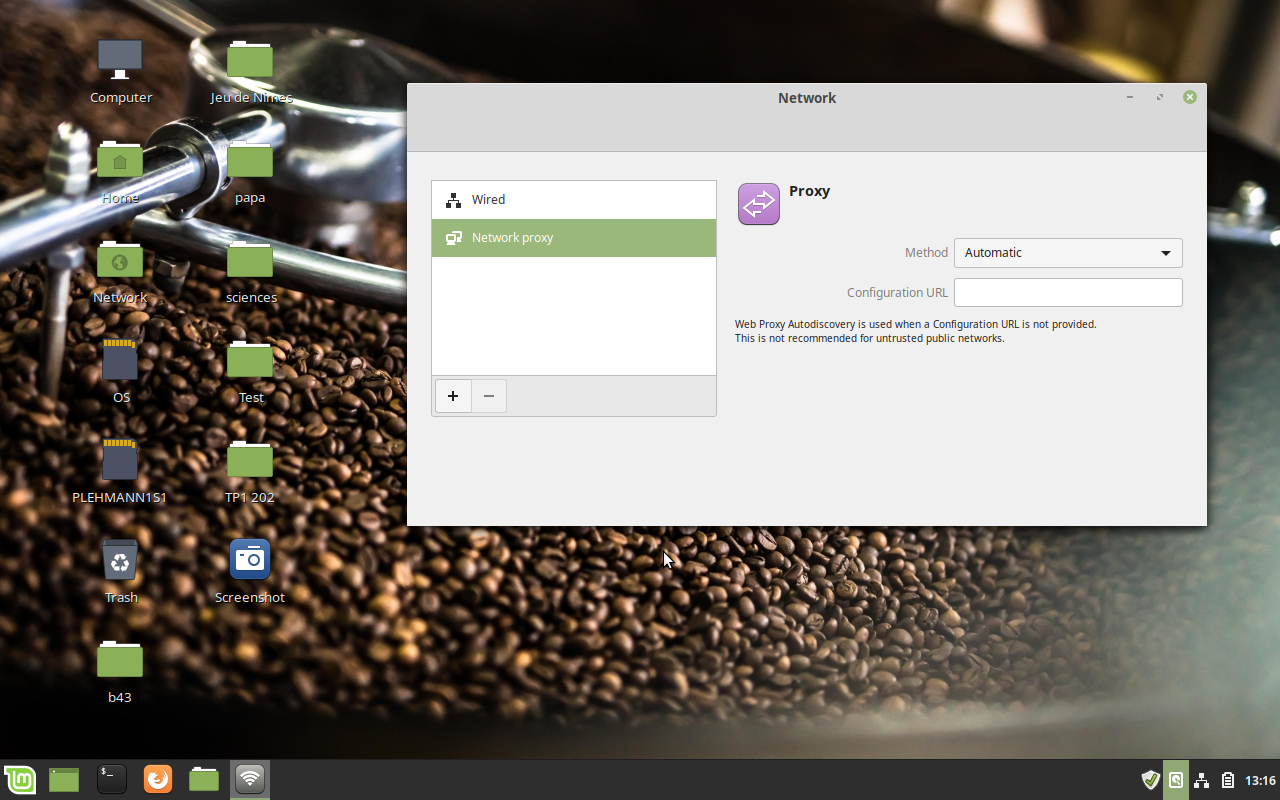Click Network window button in taskbar
1280x800 pixels.
click(x=250, y=779)
